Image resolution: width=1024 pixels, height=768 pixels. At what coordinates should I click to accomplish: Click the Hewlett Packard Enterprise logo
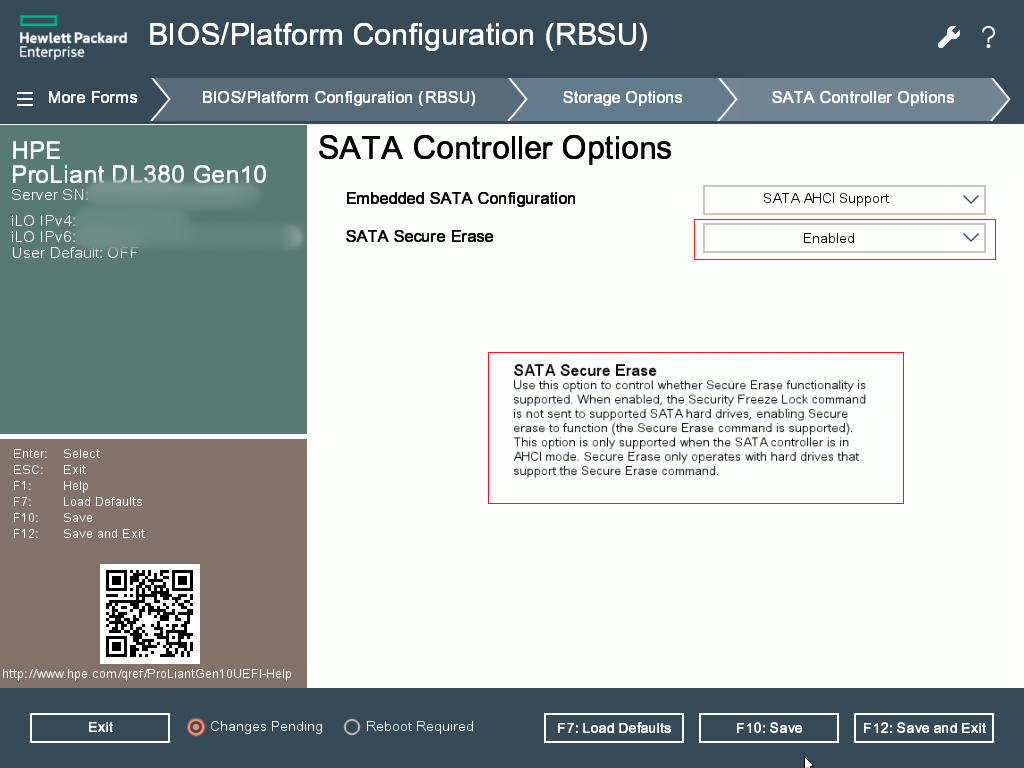tap(71, 37)
